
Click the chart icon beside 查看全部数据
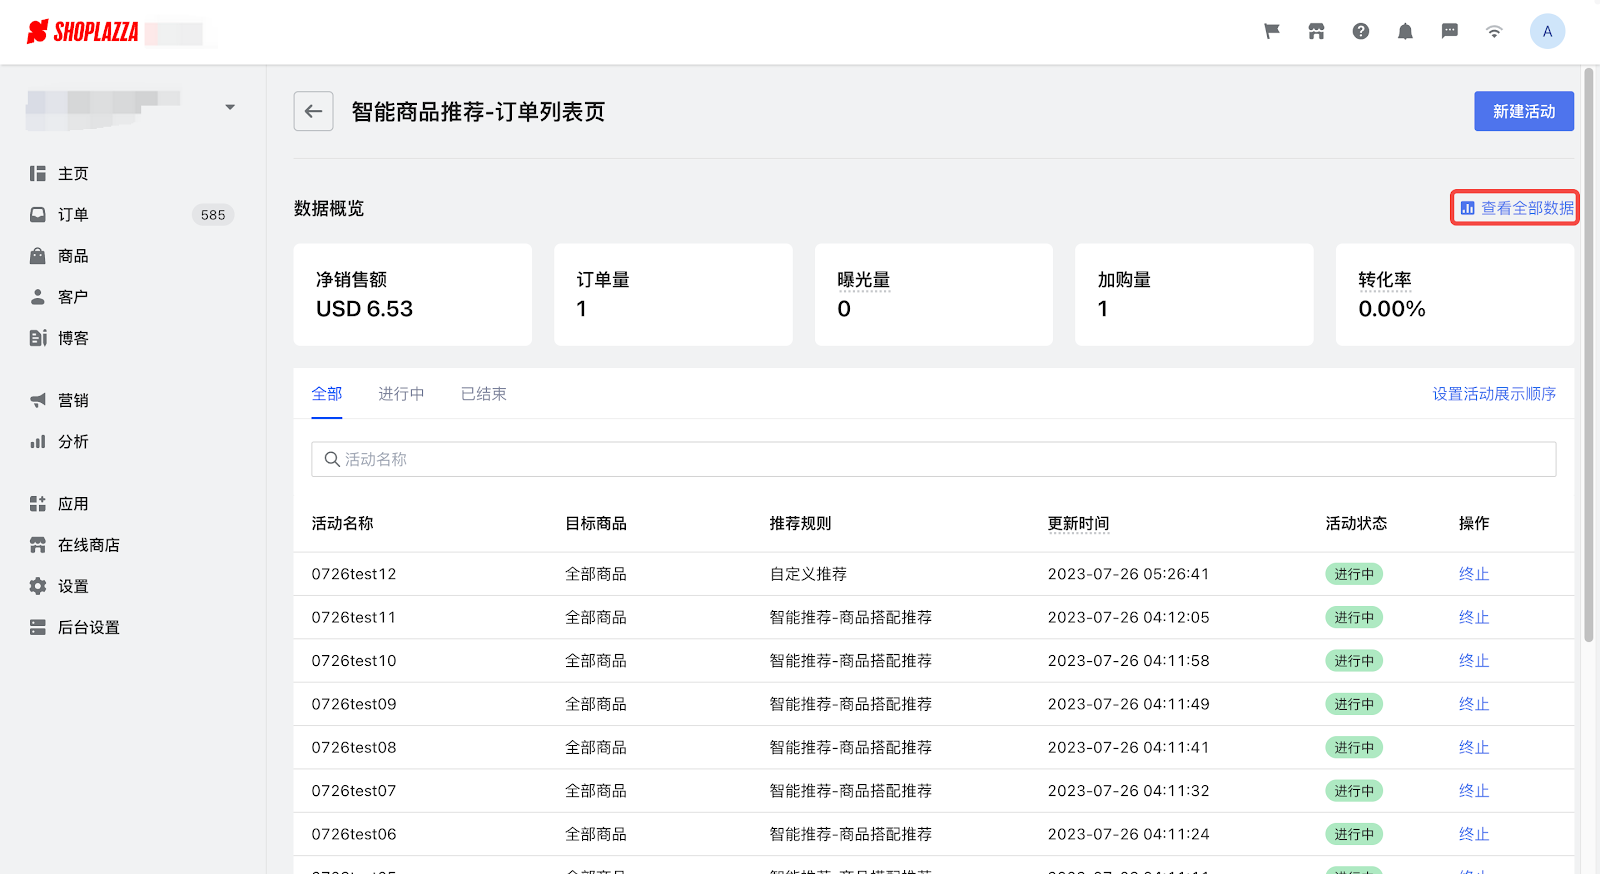point(1467,208)
